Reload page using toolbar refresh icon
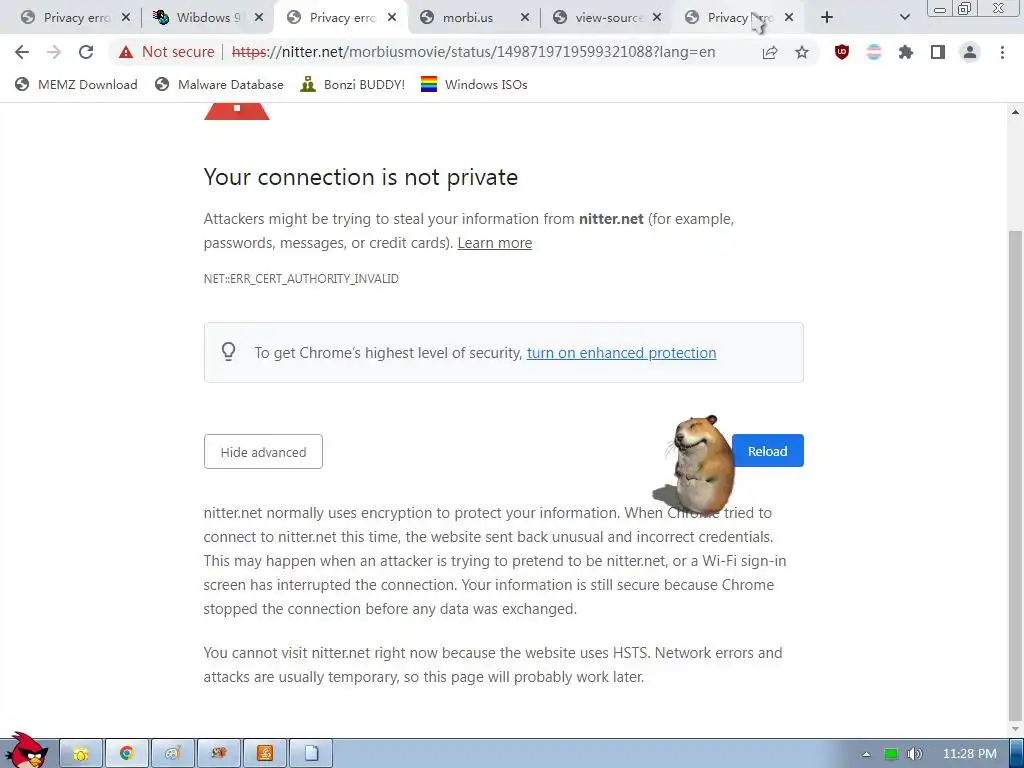This screenshot has width=1024, height=768. (x=86, y=52)
